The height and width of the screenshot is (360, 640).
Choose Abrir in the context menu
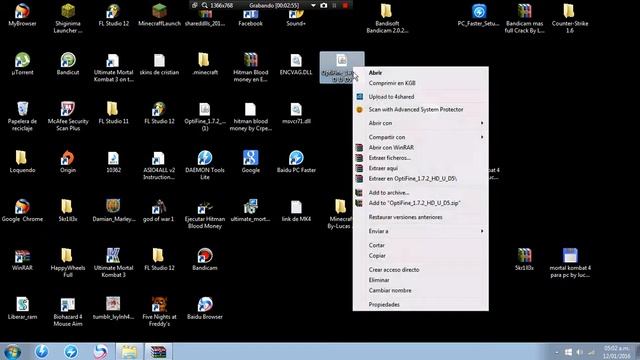pyautogui.click(x=420, y=73)
